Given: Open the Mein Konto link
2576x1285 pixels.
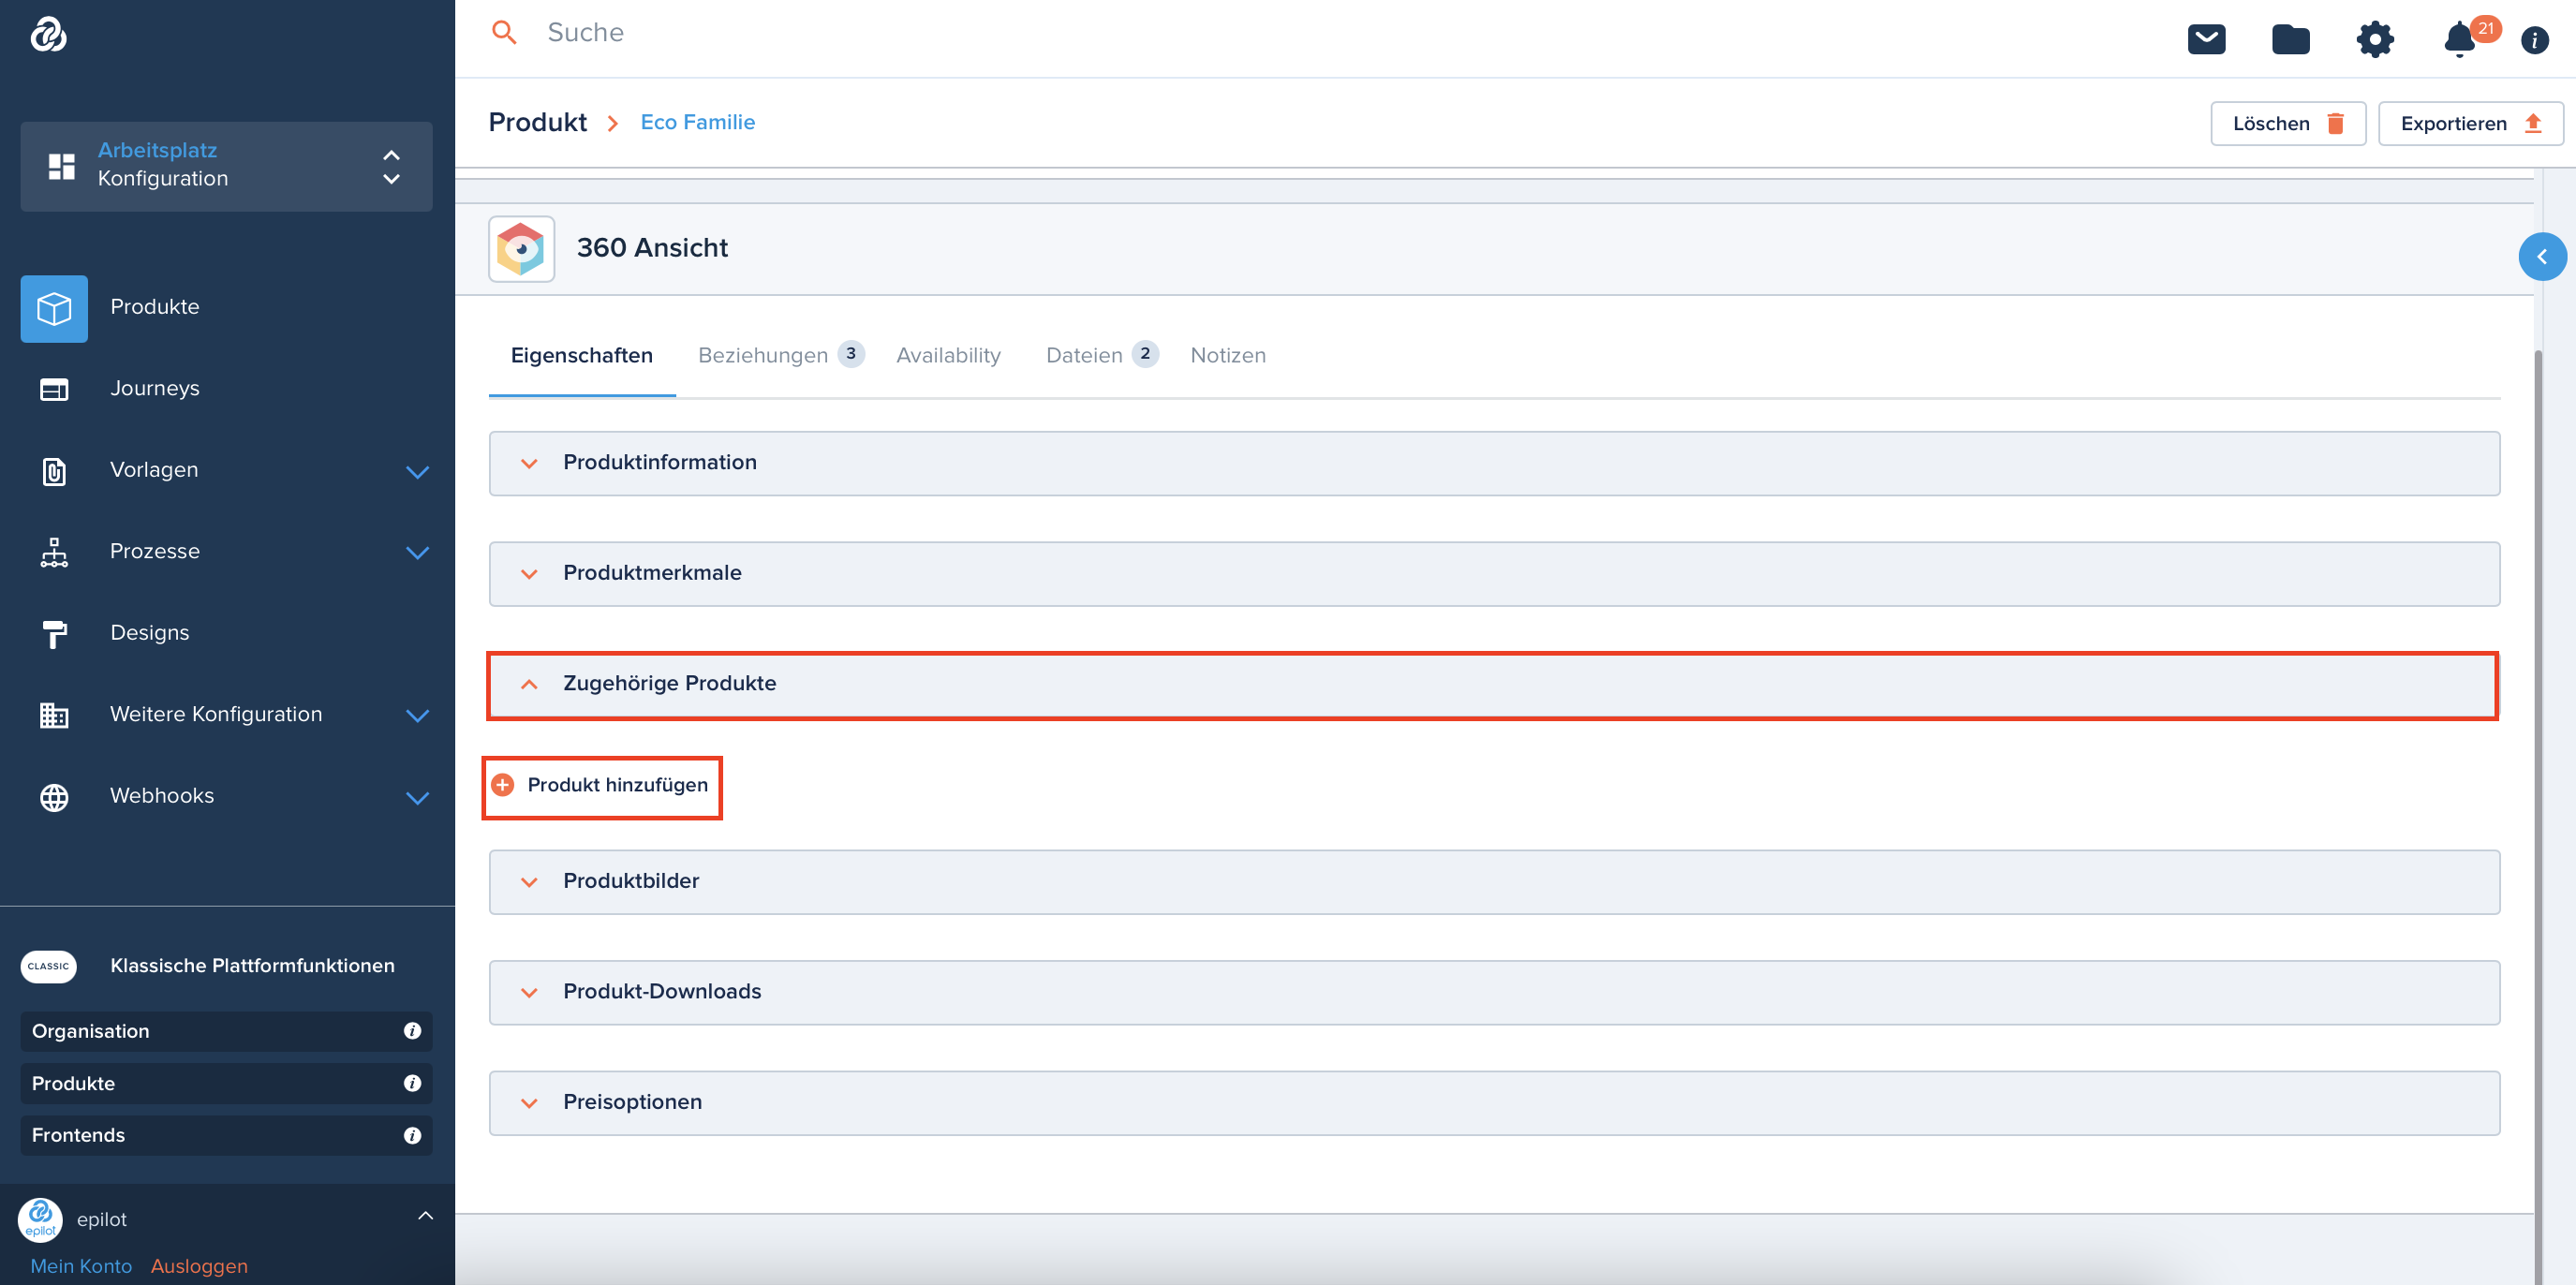Looking at the screenshot, I should pos(81,1266).
